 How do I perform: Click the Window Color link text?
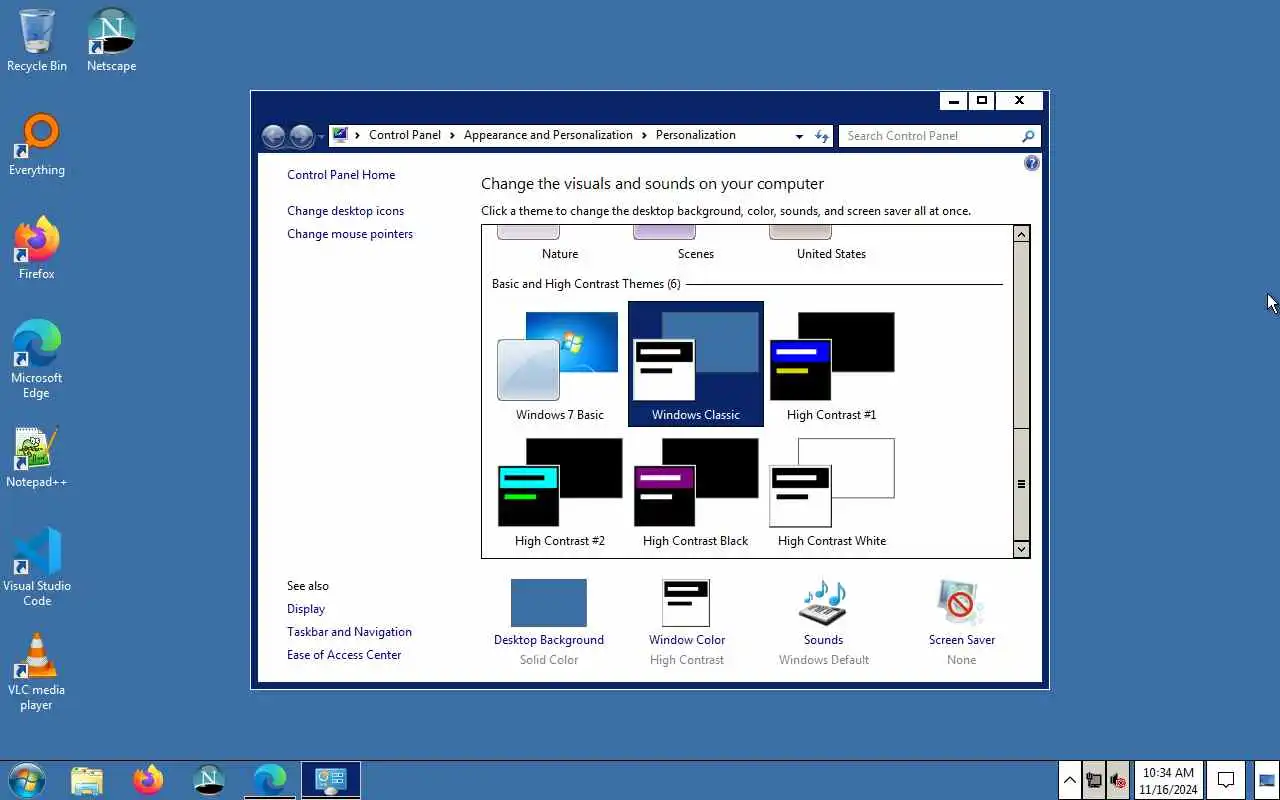tap(687, 640)
